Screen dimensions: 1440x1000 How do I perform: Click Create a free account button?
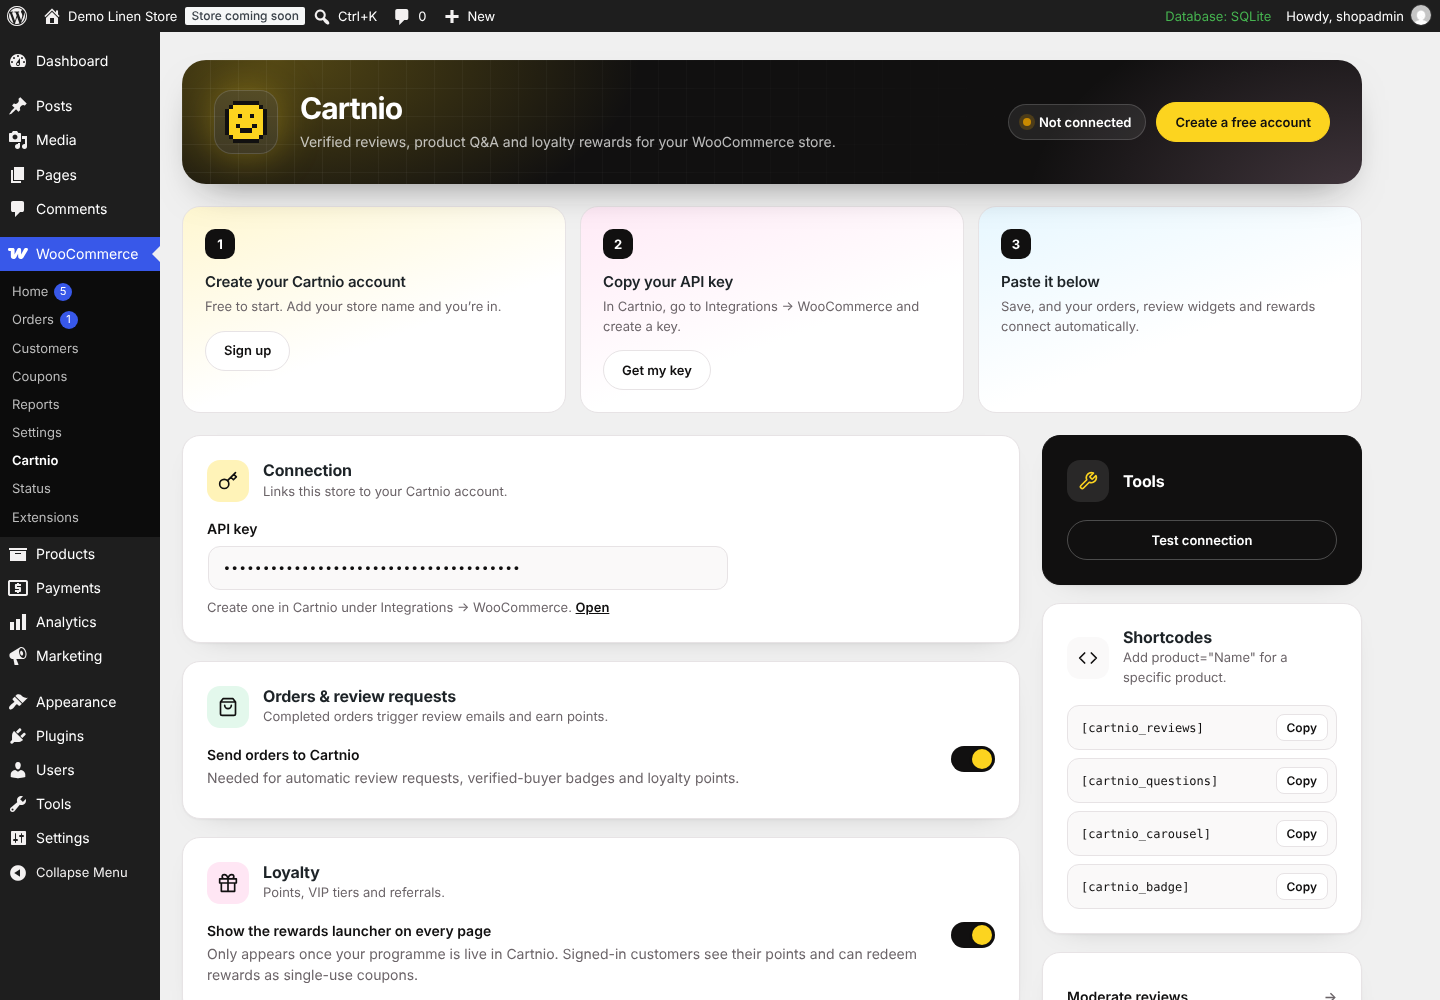tap(1243, 122)
